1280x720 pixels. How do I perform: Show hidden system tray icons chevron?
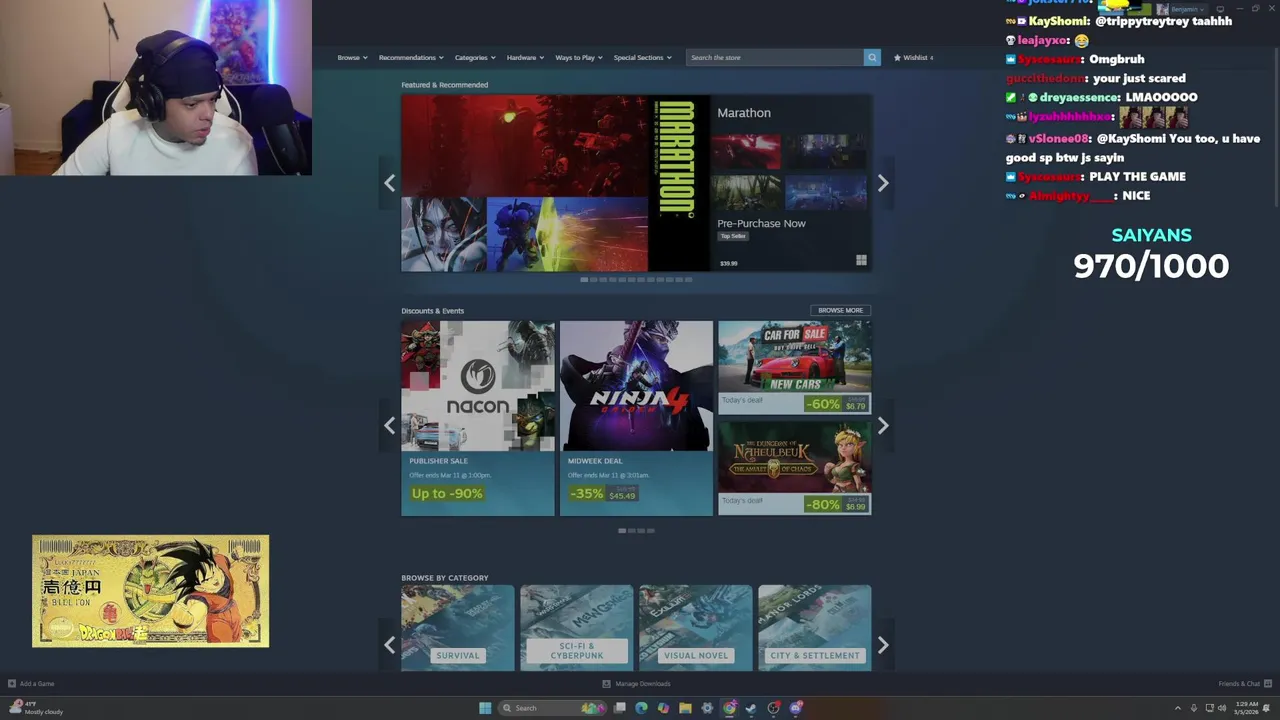1178,708
